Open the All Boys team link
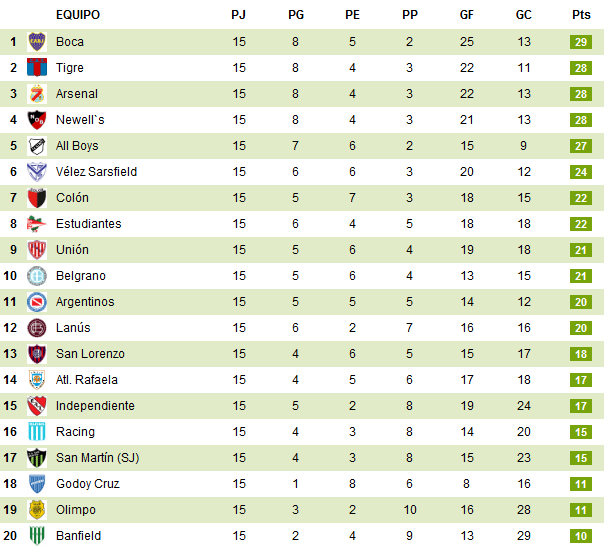 [x=77, y=146]
